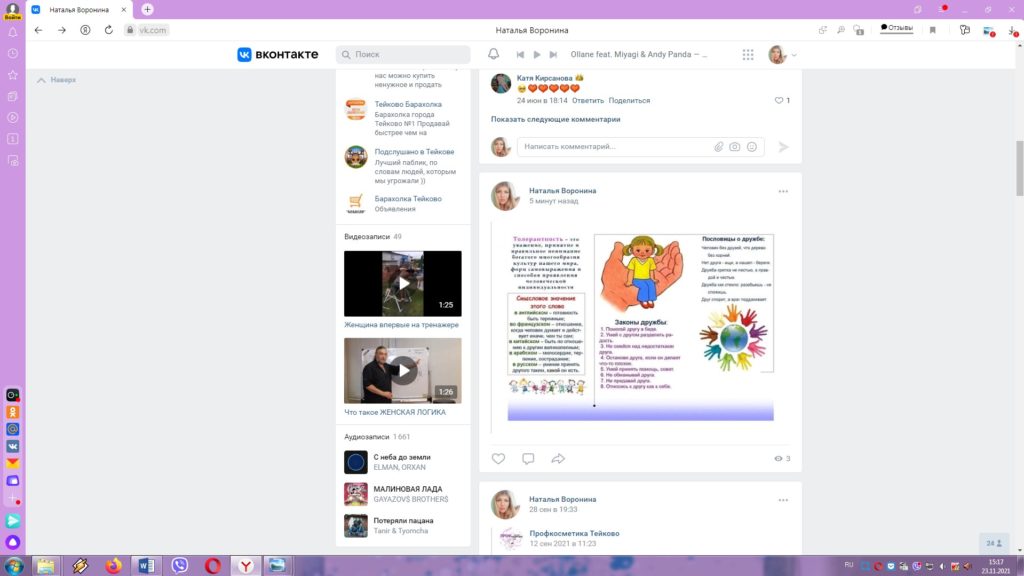
Task: Like the tolerance poster post
Action: pyautogui.click(x=498, y=459)
